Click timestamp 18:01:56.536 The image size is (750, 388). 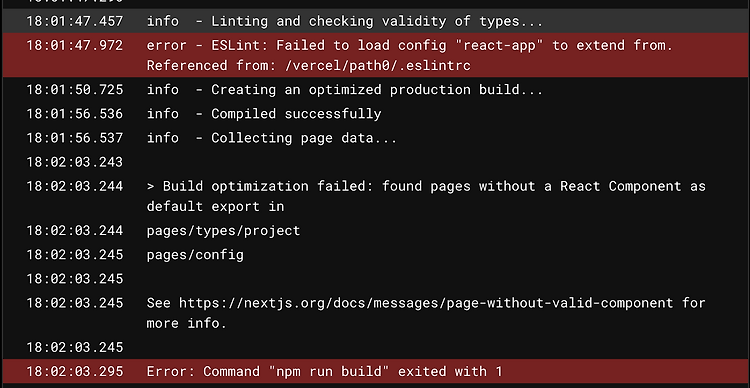click(x=74, y=114)
